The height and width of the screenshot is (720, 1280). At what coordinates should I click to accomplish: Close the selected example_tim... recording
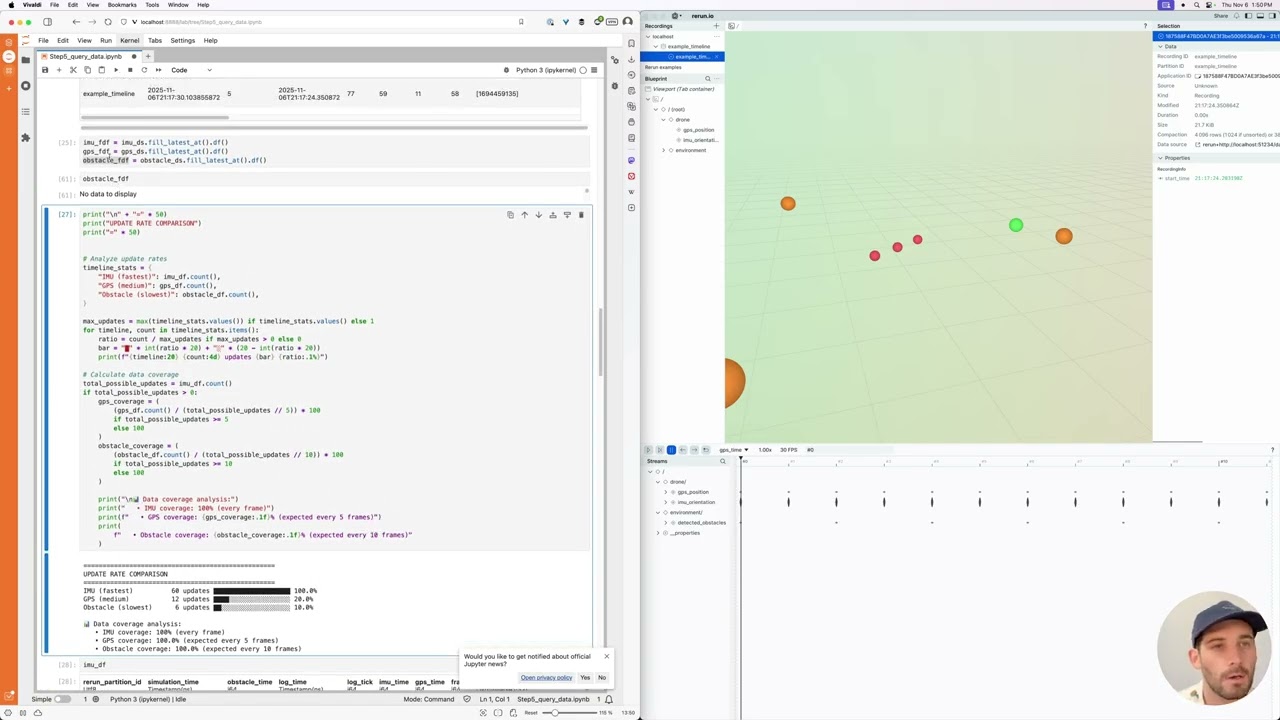[x=717, y=57]
